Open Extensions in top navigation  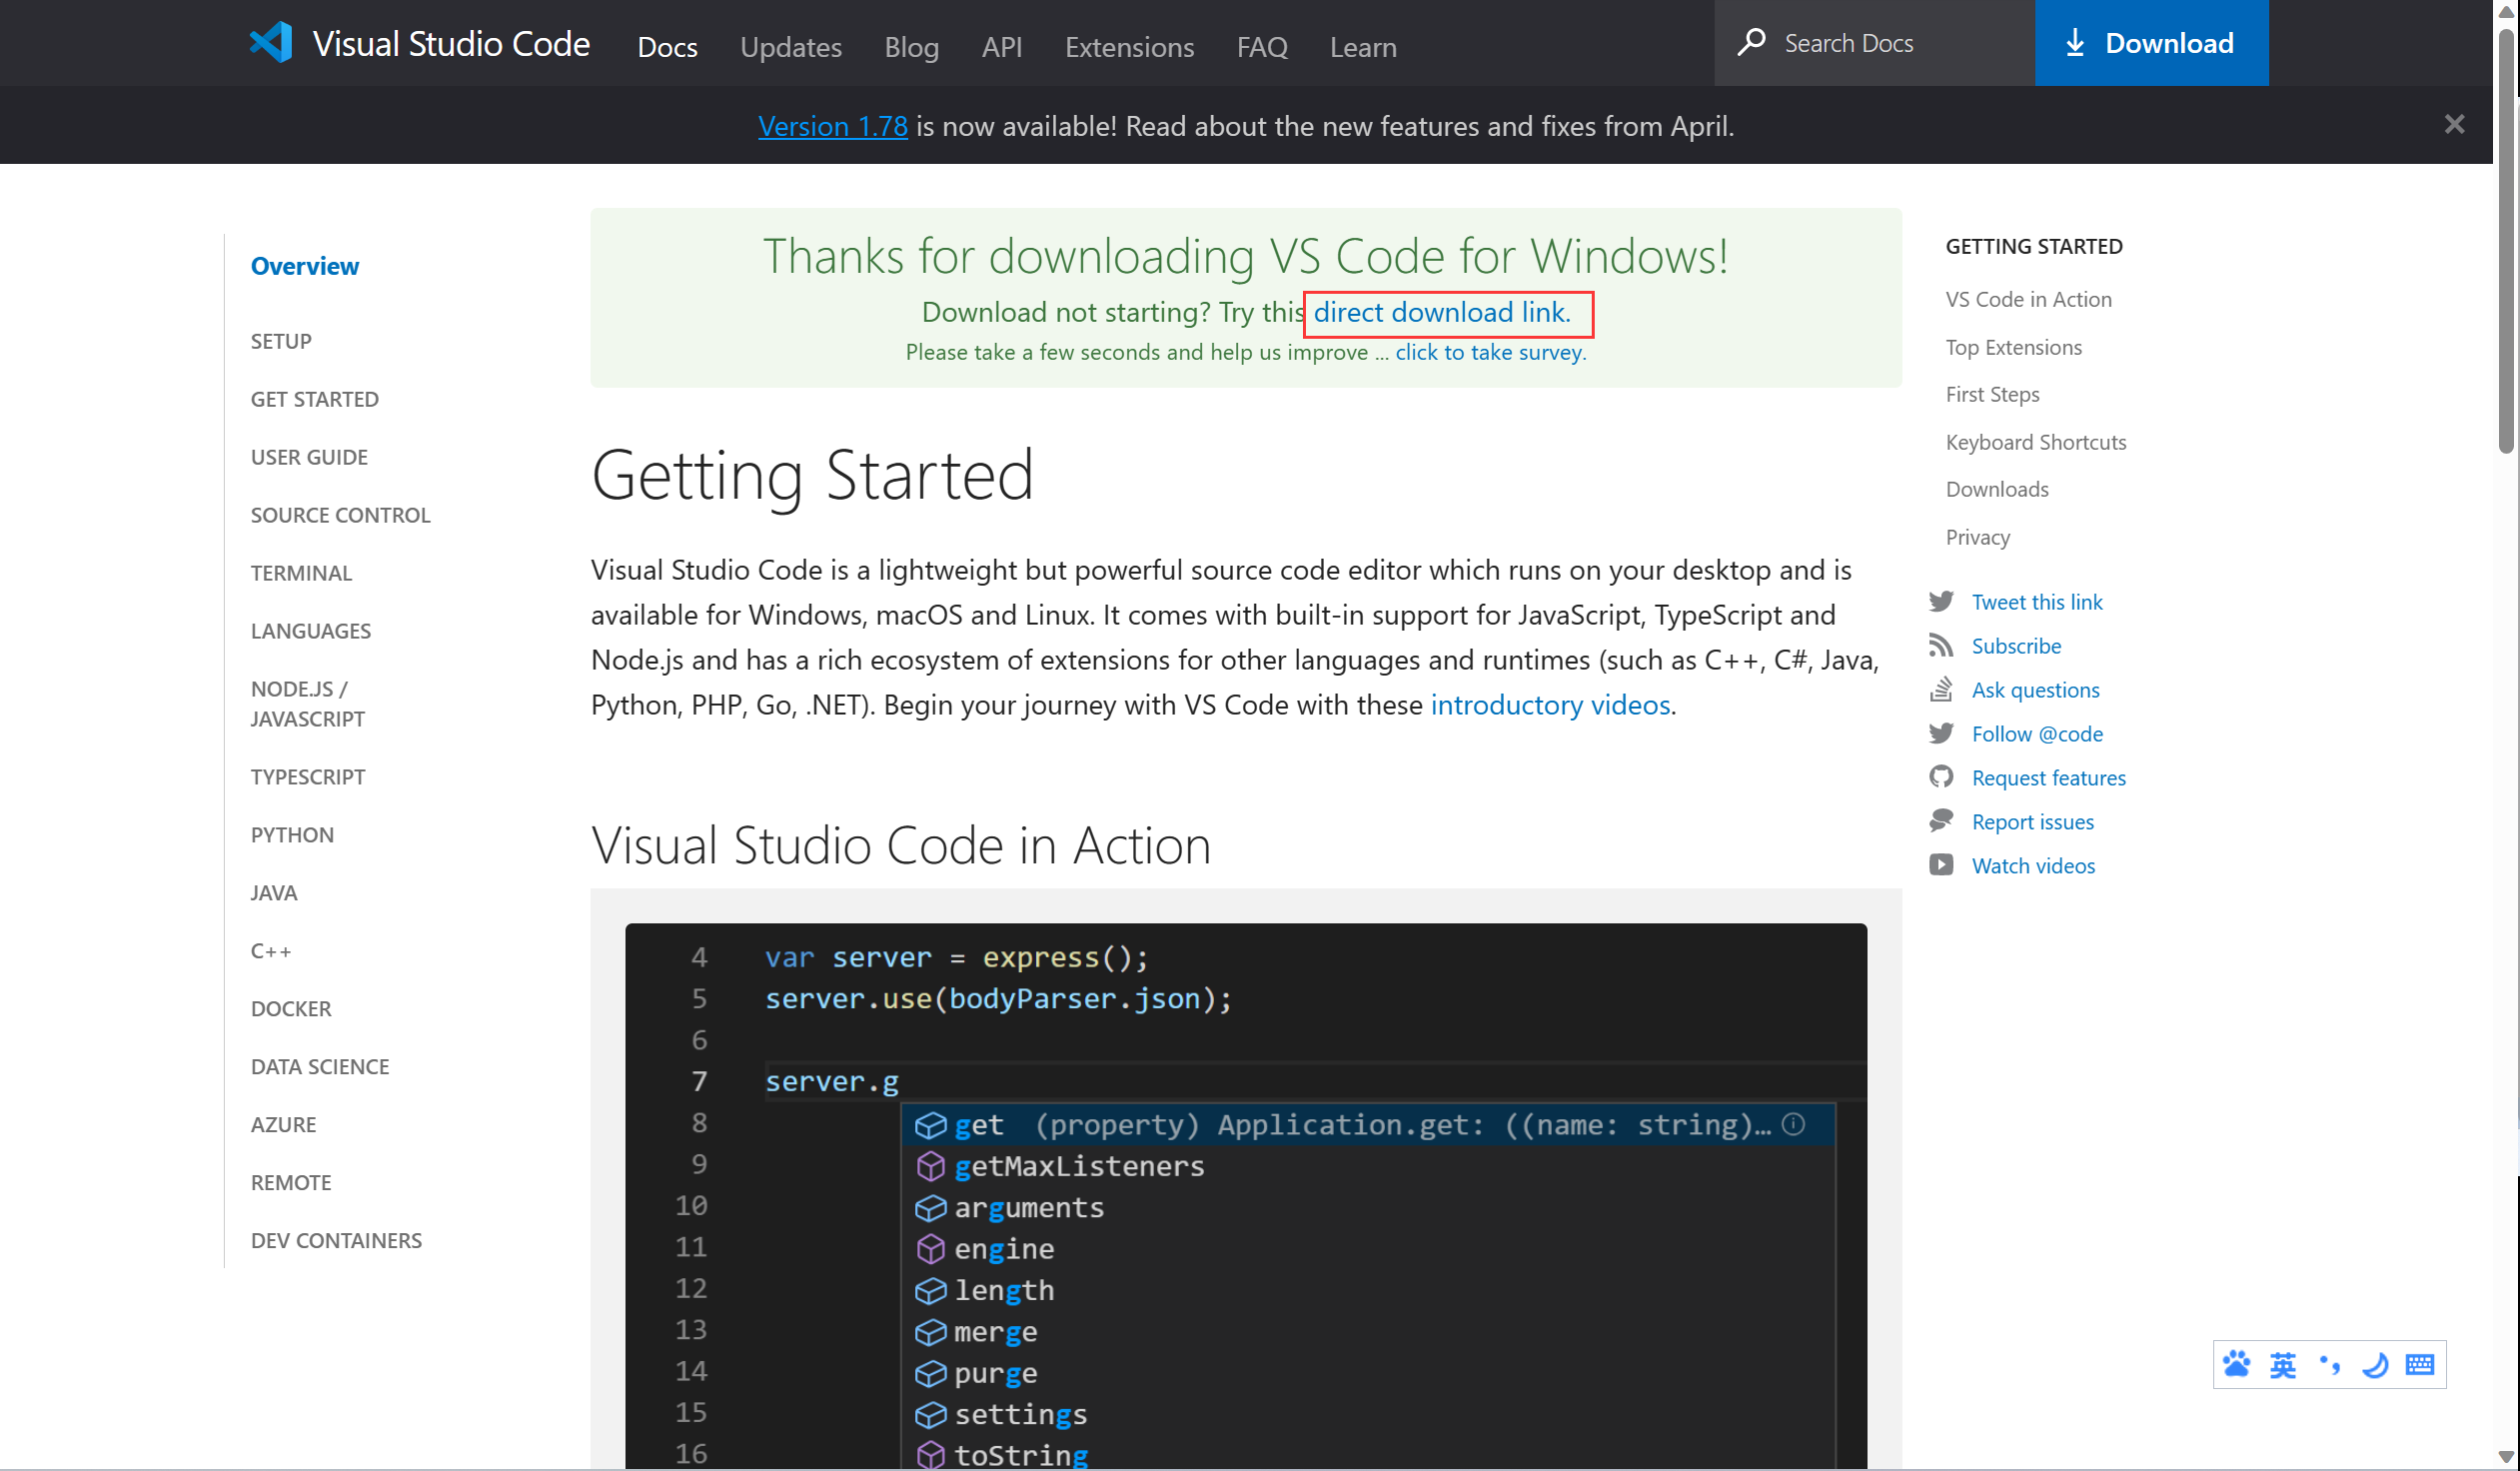click(x=1129, y=47)
